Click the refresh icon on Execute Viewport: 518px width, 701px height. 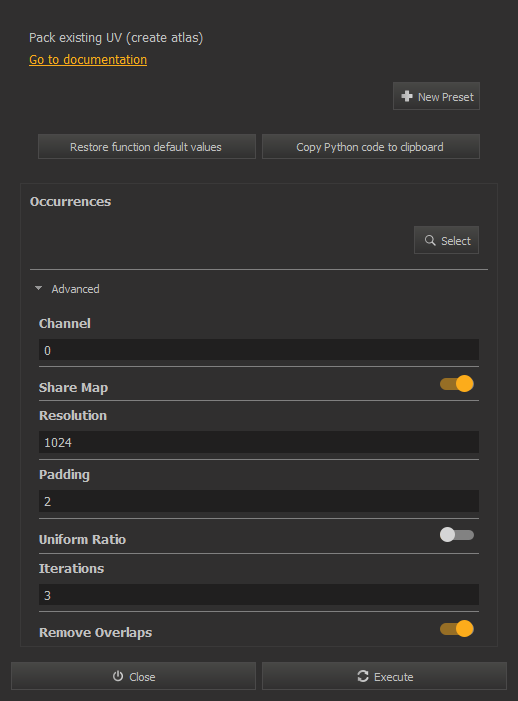[x=363, y=676]
